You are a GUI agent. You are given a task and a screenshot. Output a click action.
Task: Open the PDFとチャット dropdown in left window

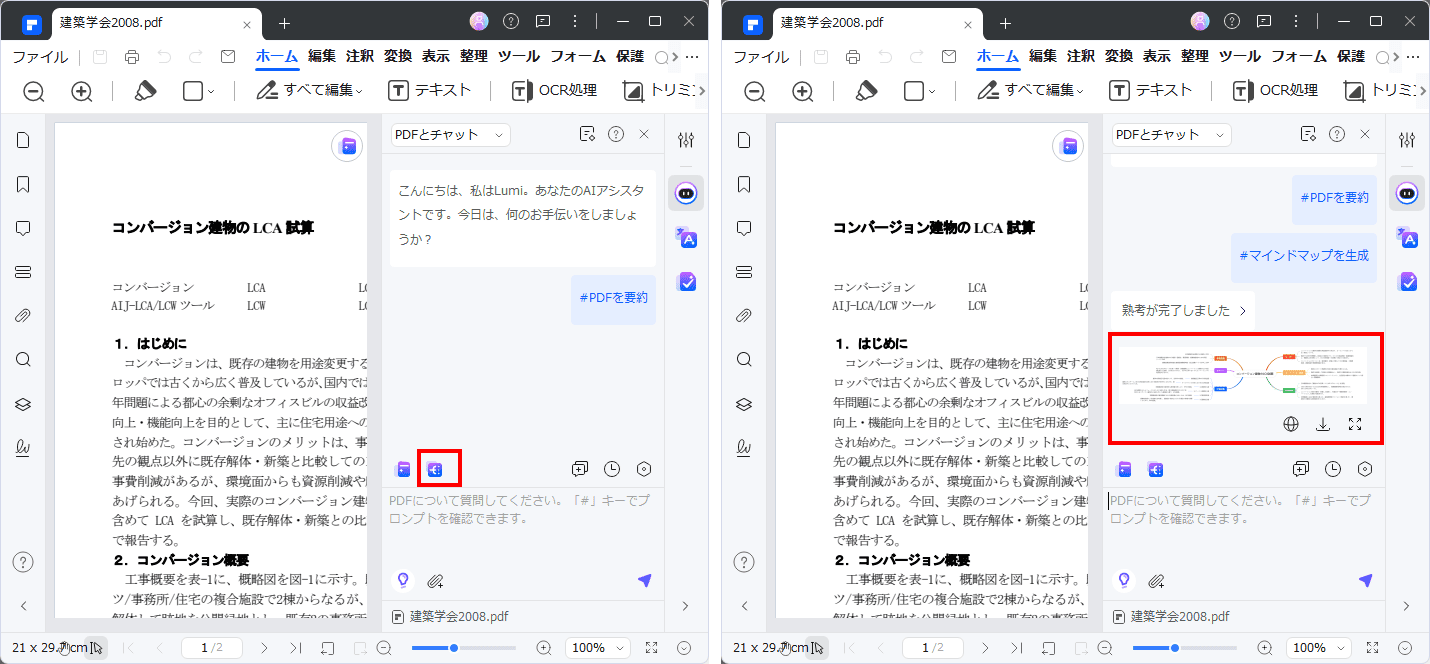tap(450, 134)
